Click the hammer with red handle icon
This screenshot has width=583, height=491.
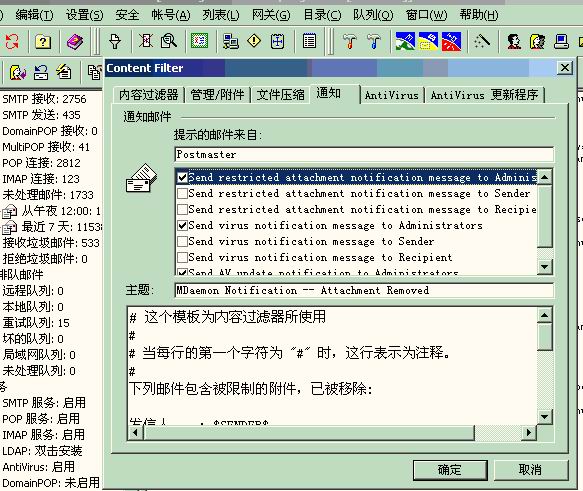coord(350,41)
